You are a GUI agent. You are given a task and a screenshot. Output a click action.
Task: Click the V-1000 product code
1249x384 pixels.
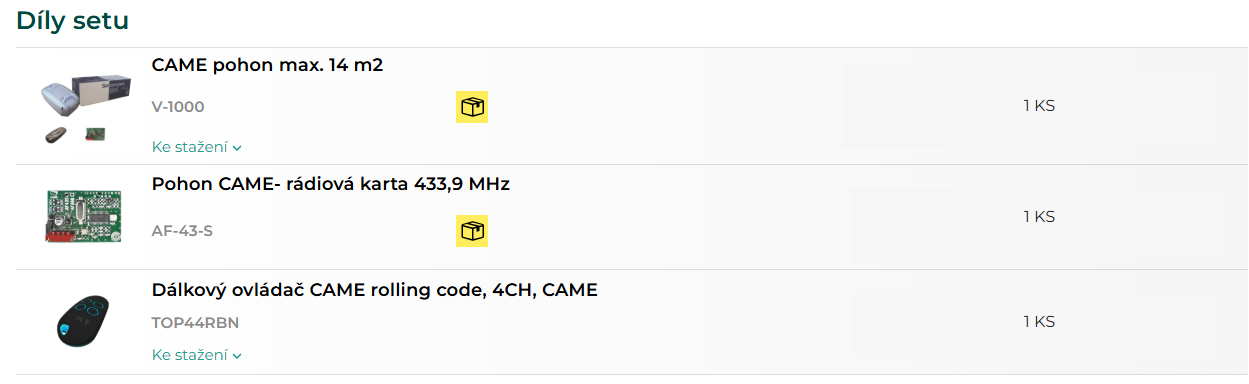click(x=178, y=107)
